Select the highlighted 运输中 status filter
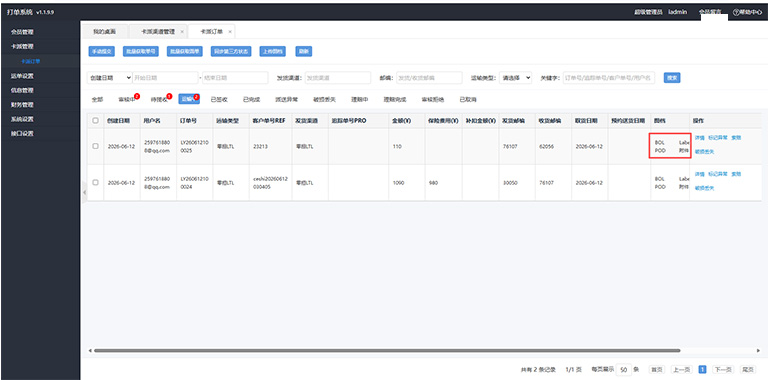The width and height of the screenshot is (770, 380). (x=188, y=99)
